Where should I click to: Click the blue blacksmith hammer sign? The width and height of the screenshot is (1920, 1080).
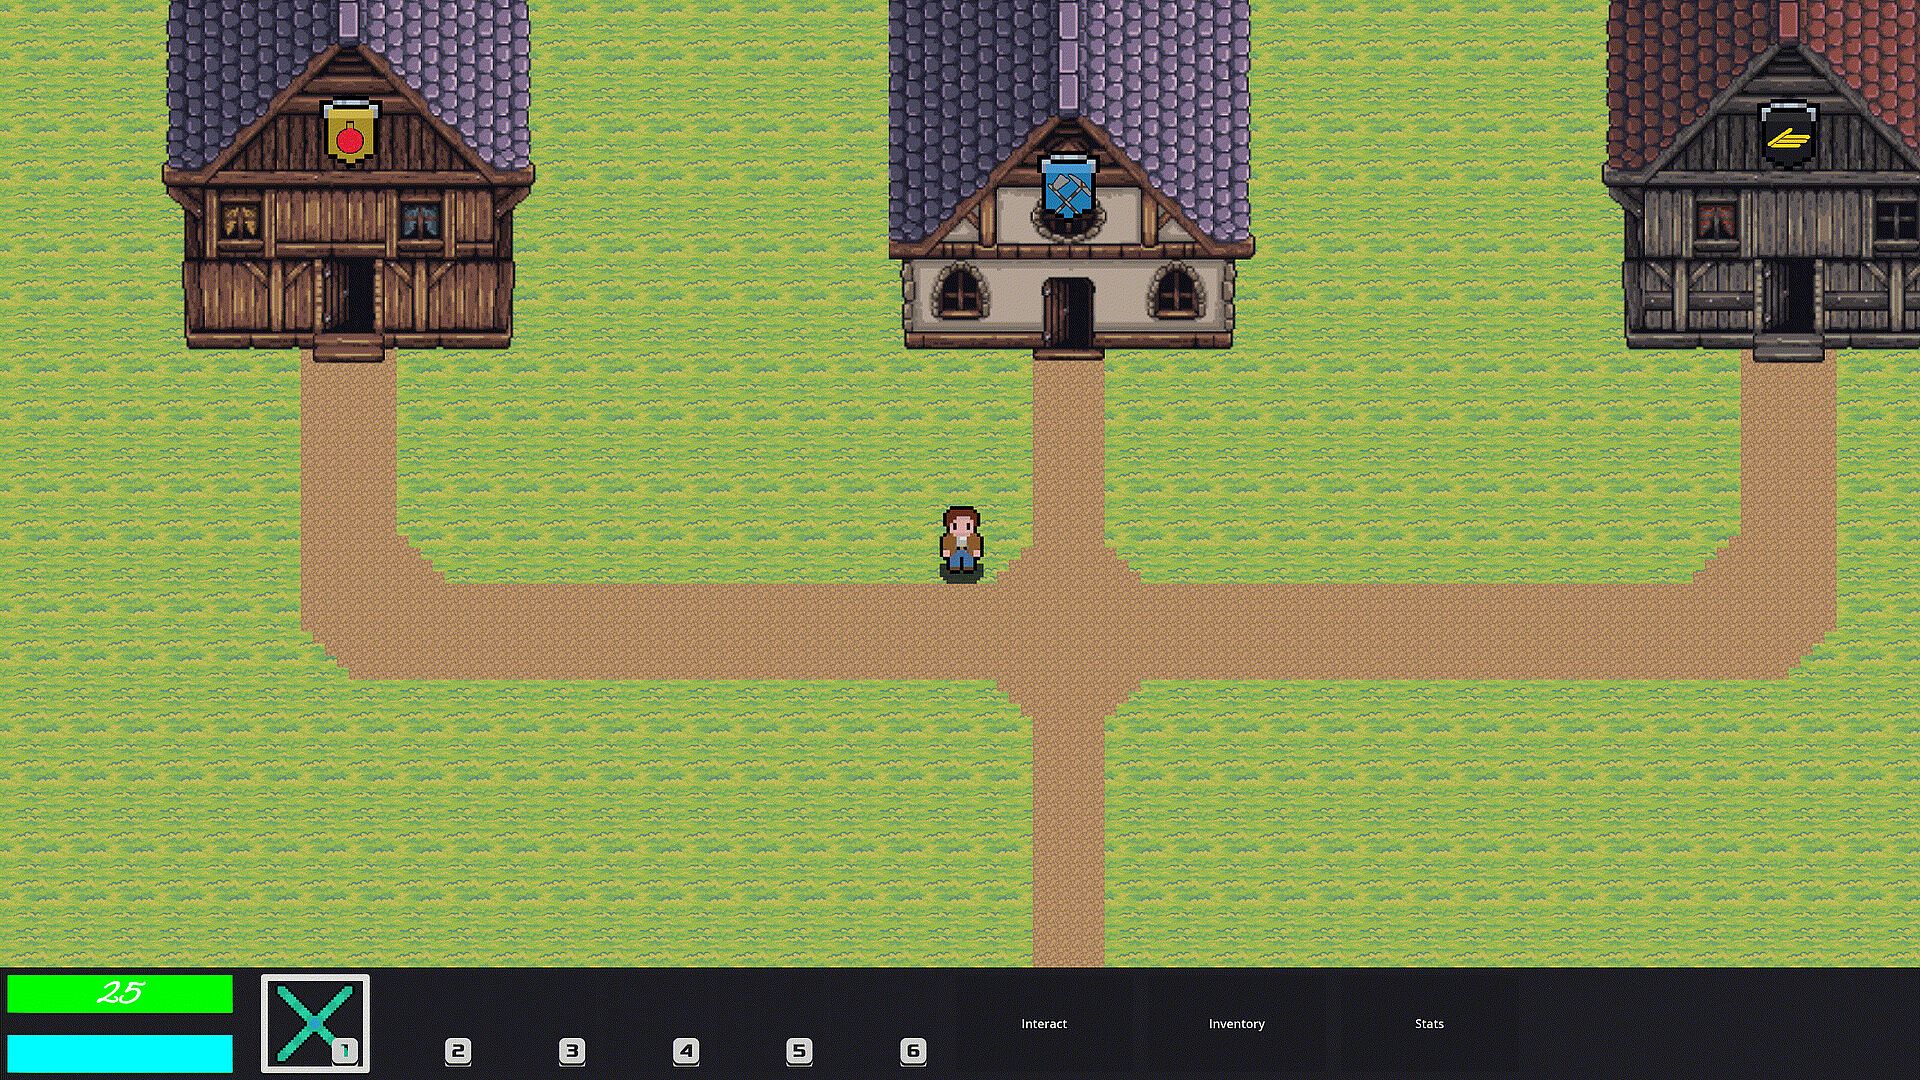pos(1068,189)
